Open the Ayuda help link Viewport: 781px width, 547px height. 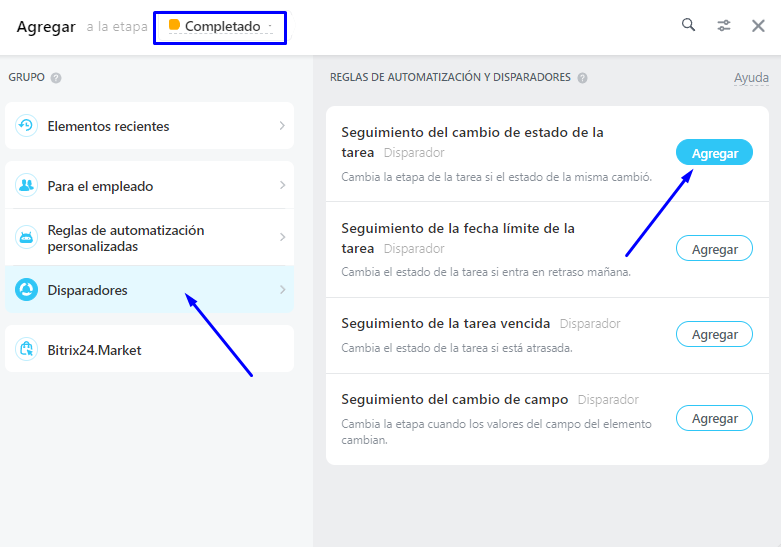pos(751,78)
